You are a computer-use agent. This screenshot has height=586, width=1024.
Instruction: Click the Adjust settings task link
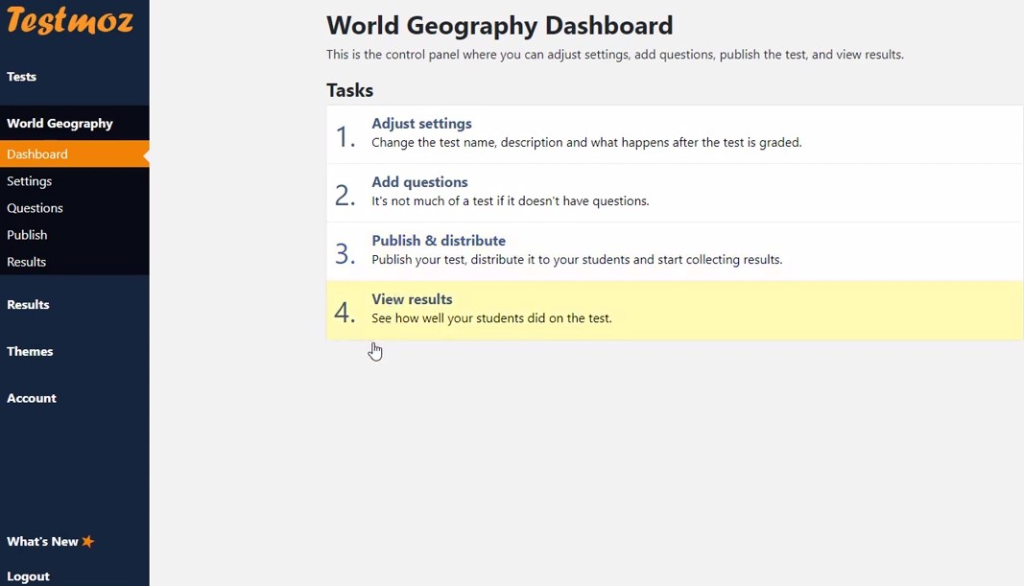click(x=421, y=124)
